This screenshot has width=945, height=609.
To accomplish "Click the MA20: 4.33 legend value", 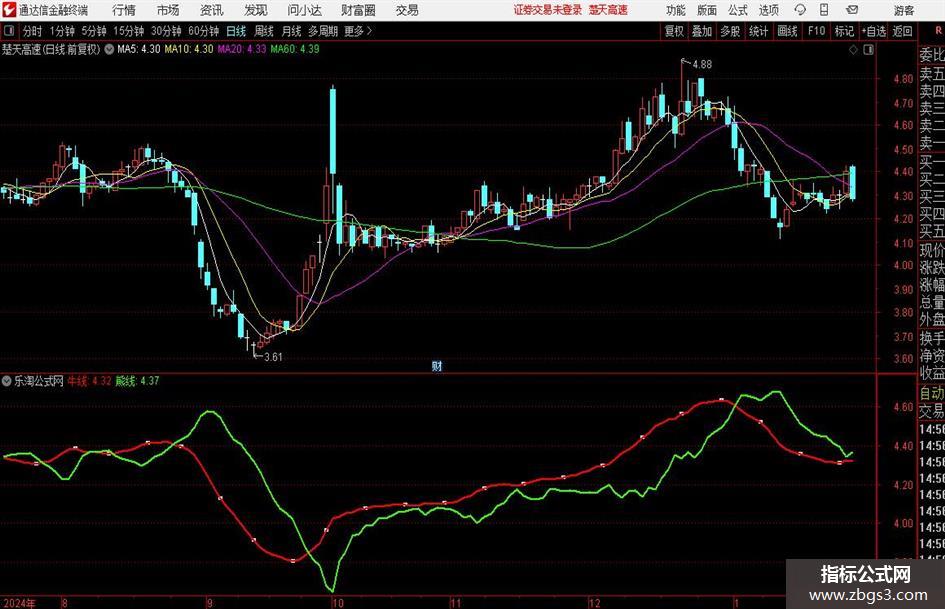I will (242, 49).
